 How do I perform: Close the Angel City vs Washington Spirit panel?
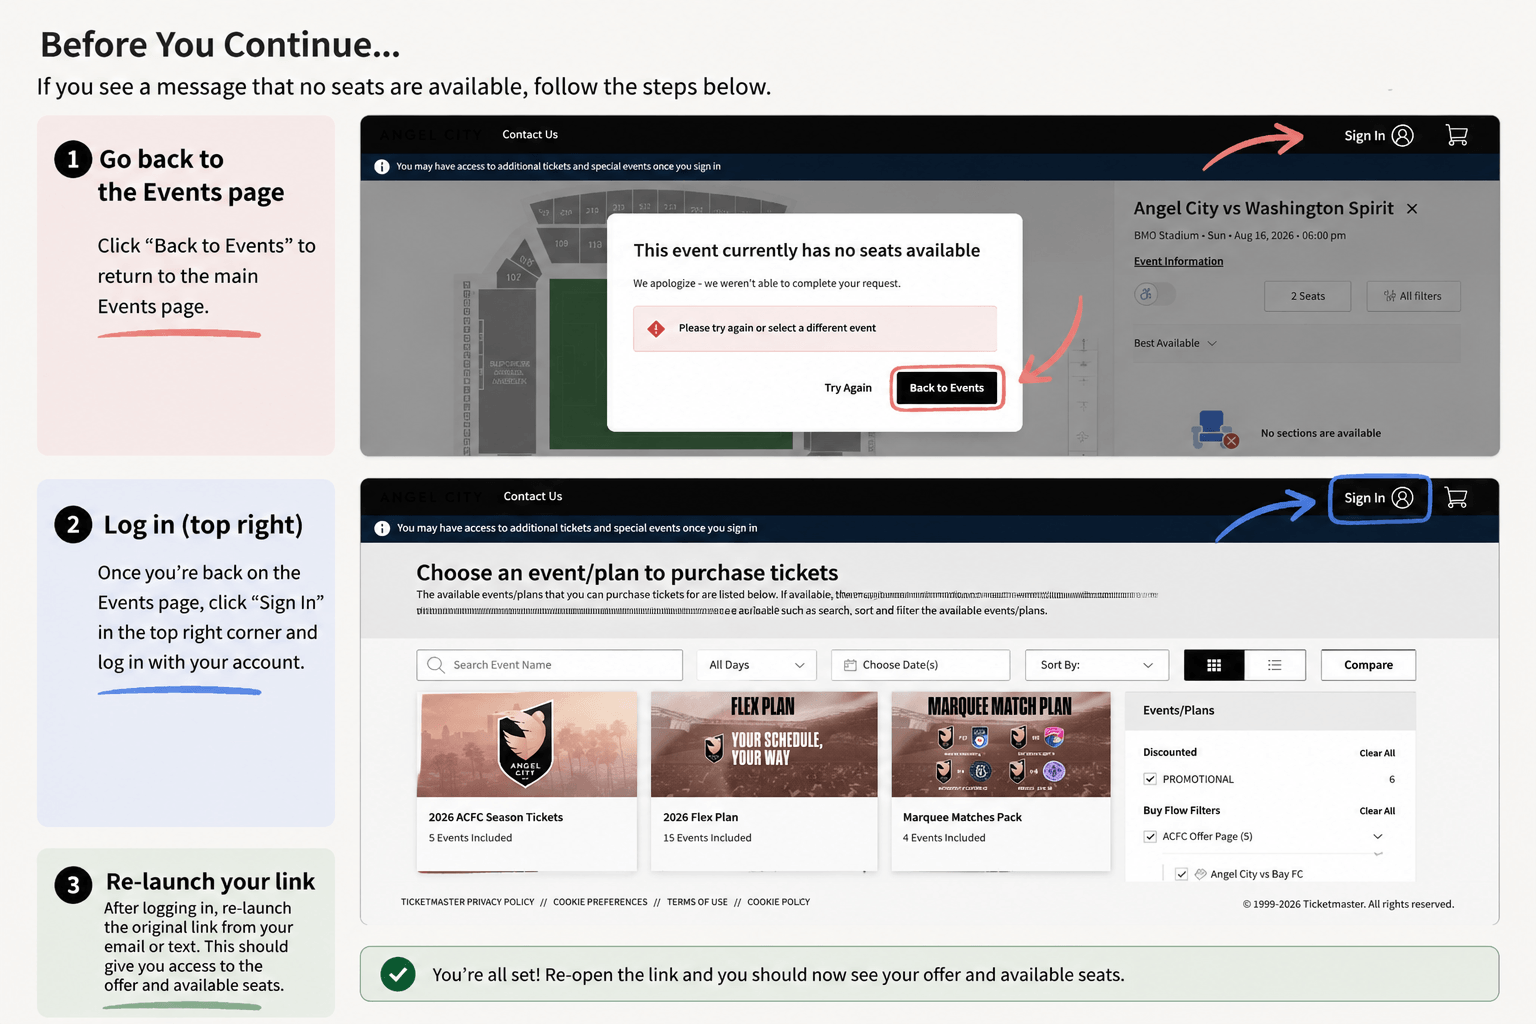tap(1412, 208)
